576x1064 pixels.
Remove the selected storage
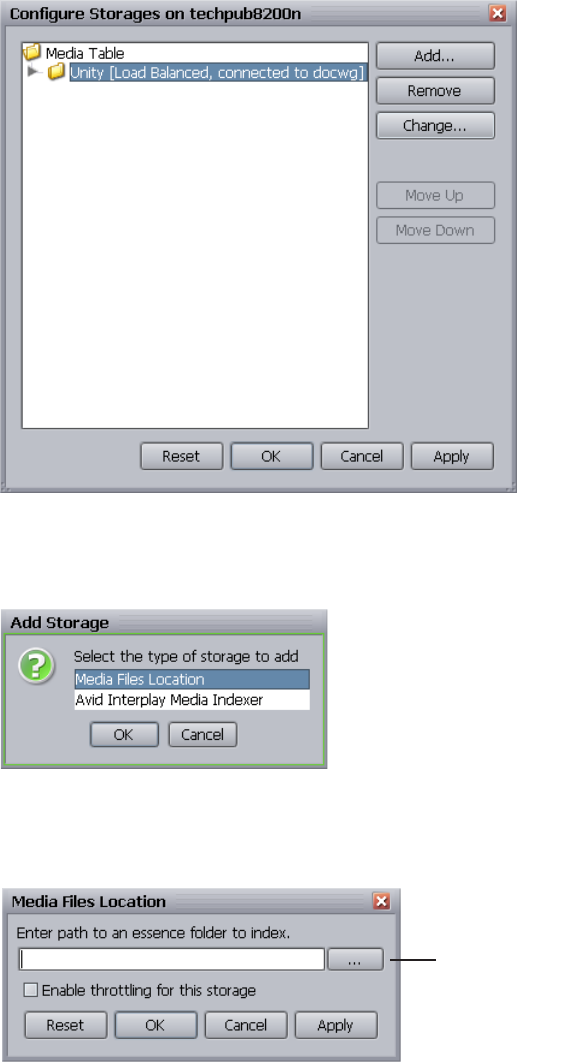click(435, 91)
